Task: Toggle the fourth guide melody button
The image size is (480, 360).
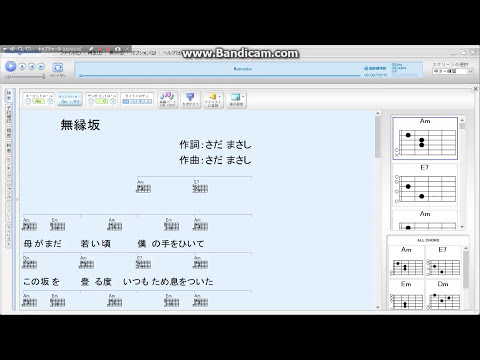Action: 148,101
